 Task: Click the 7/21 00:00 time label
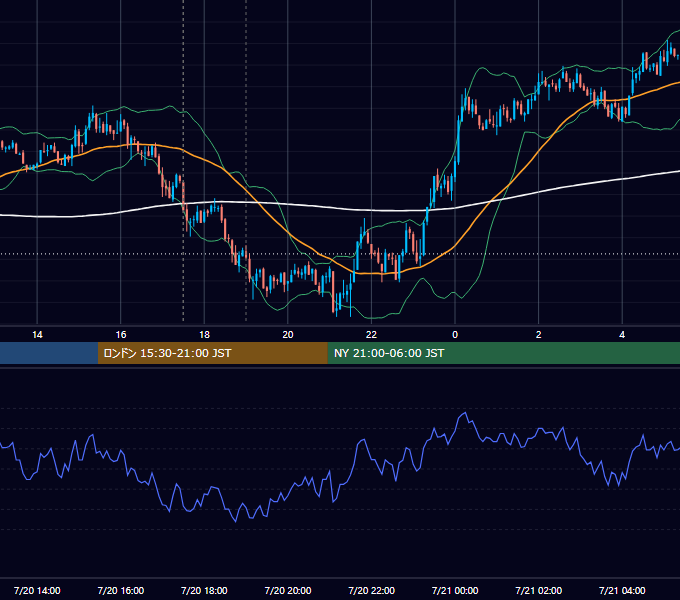click(x=455, y=590)
